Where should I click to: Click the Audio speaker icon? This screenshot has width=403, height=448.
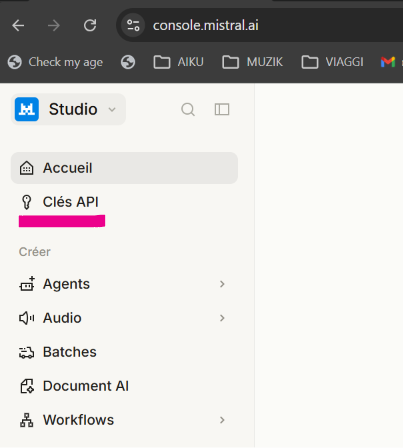pos(27,318)
